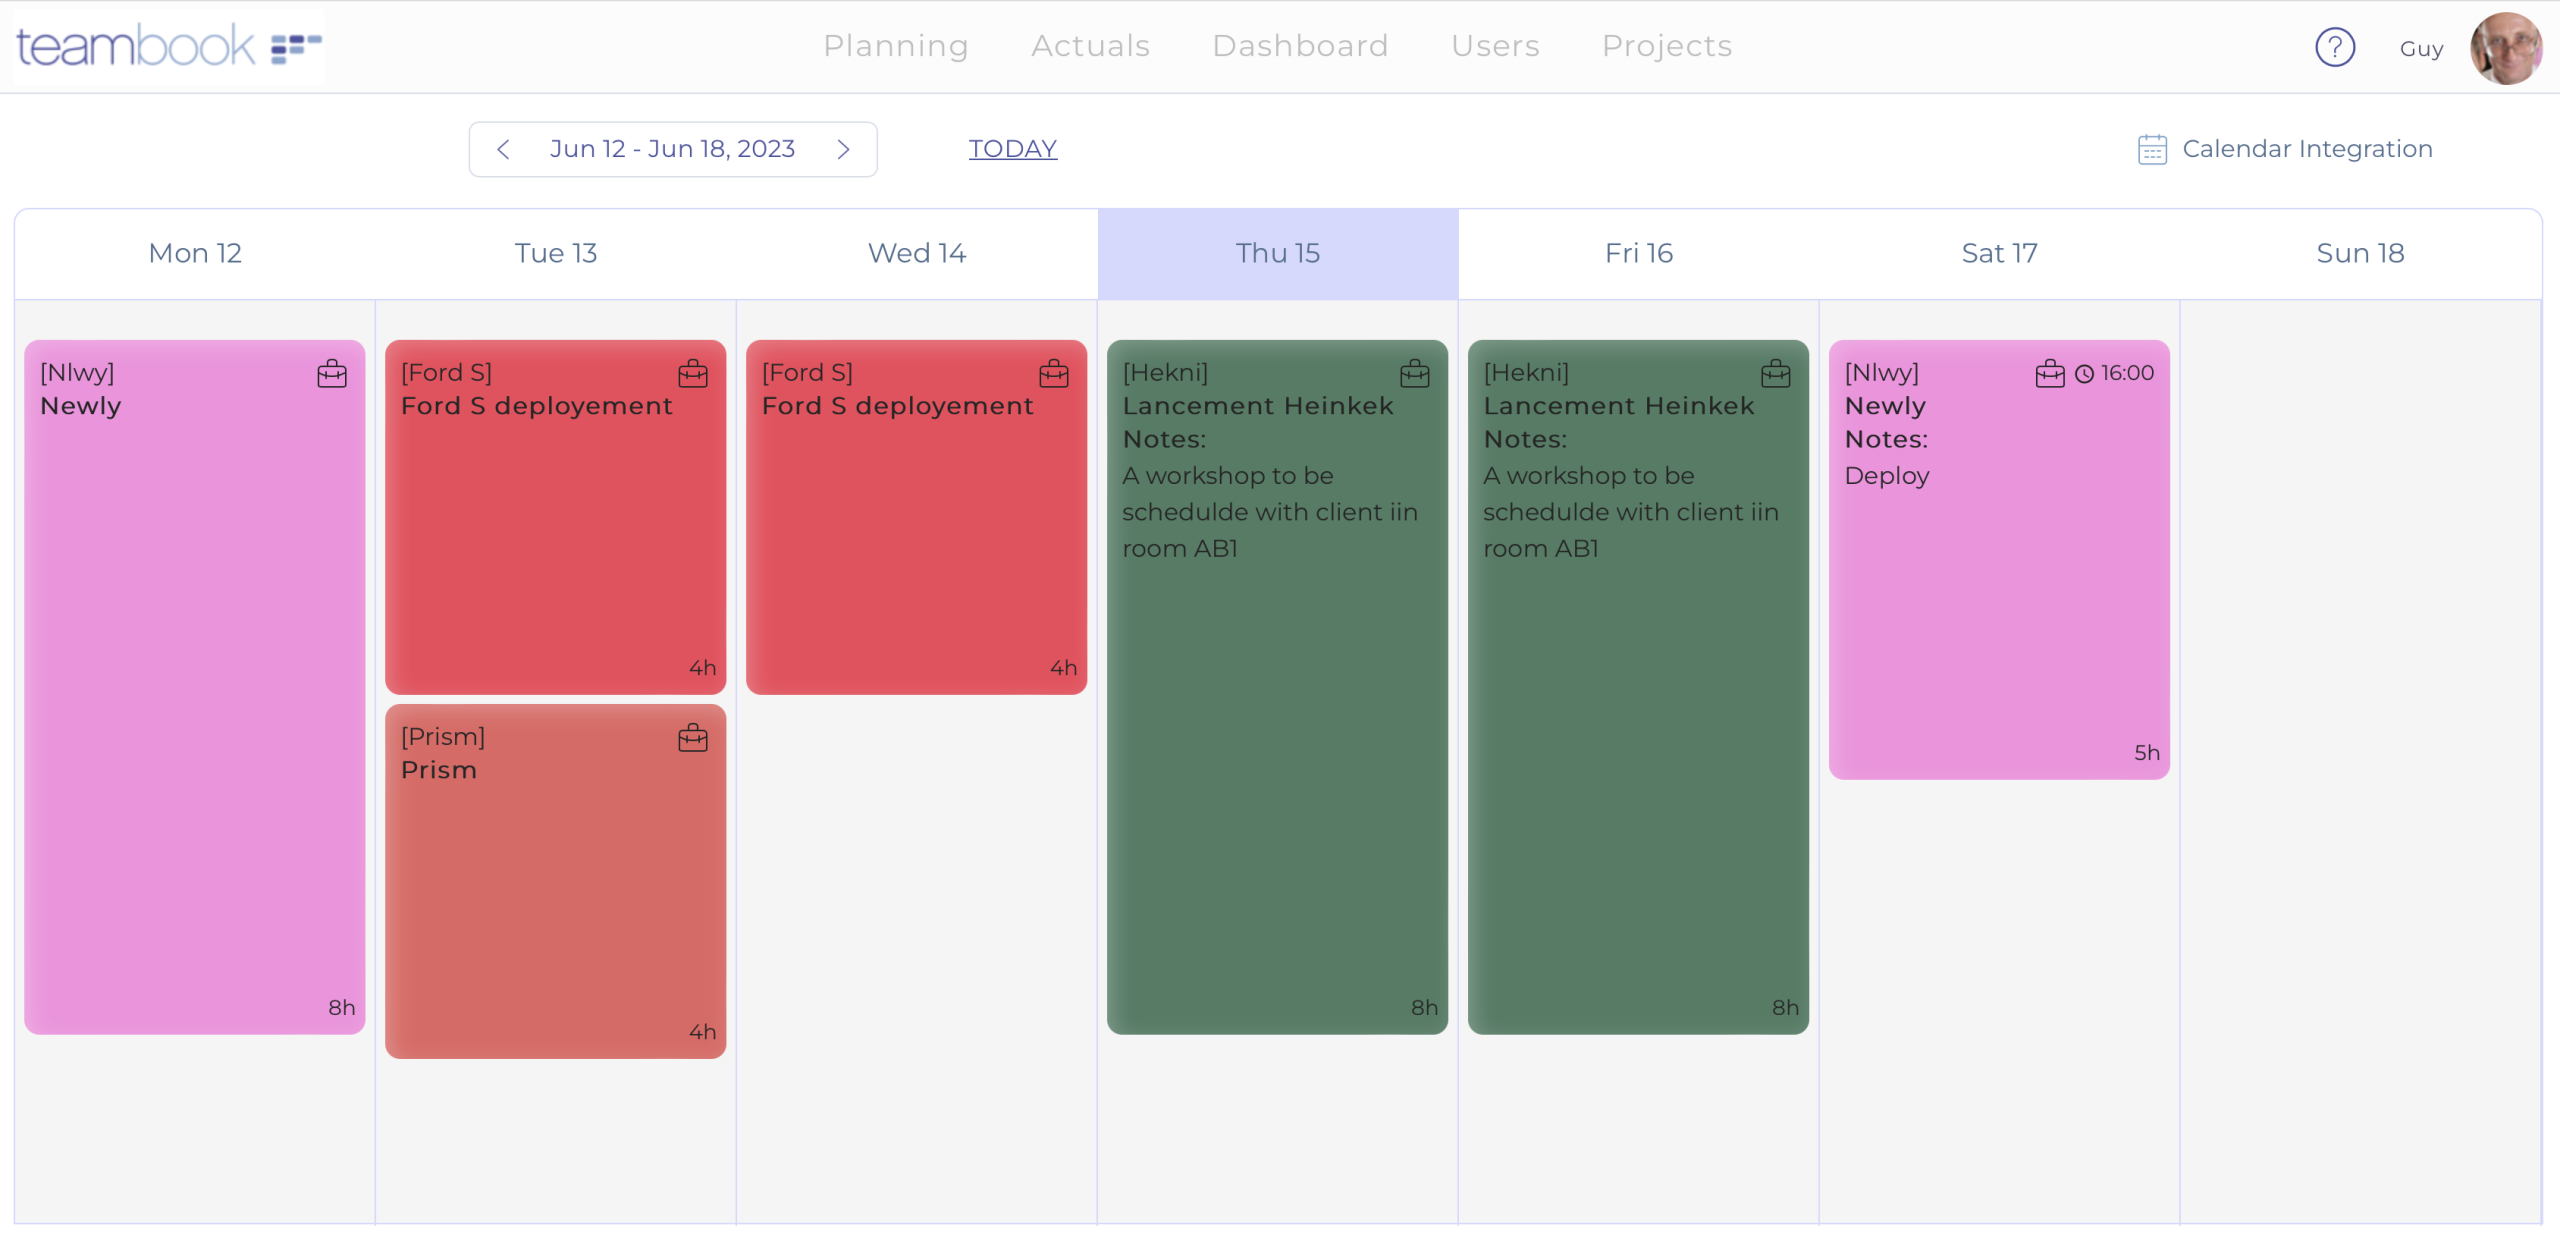Click Guy's profile avatar photo

pyautogui.click(x=2505, y=48)
